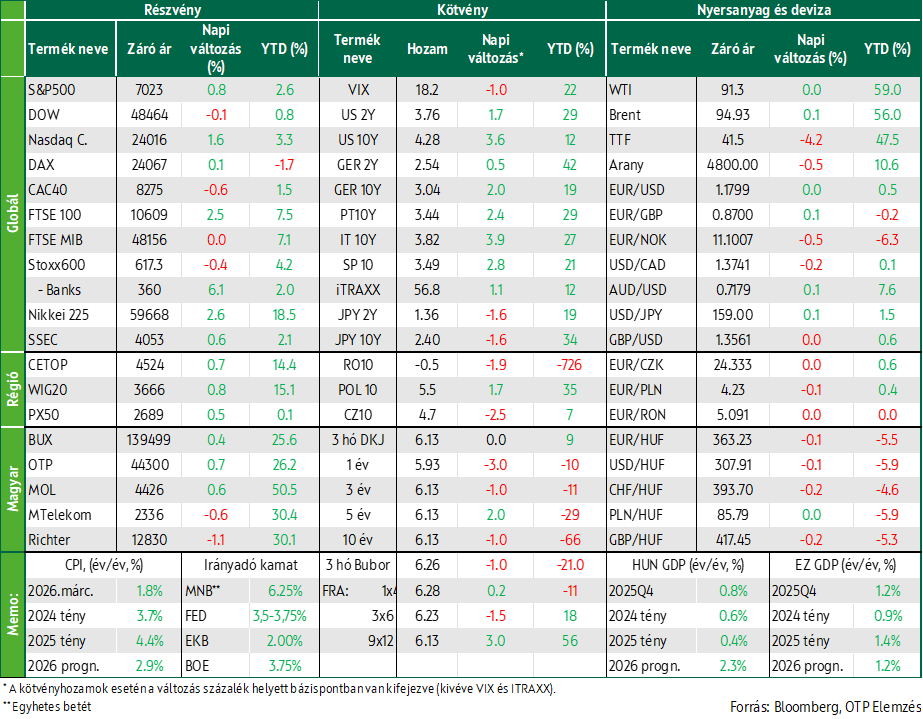Select the Arany closing price 4800.00
The width and height of the screenshot is (923, 719).
point(732,165)
